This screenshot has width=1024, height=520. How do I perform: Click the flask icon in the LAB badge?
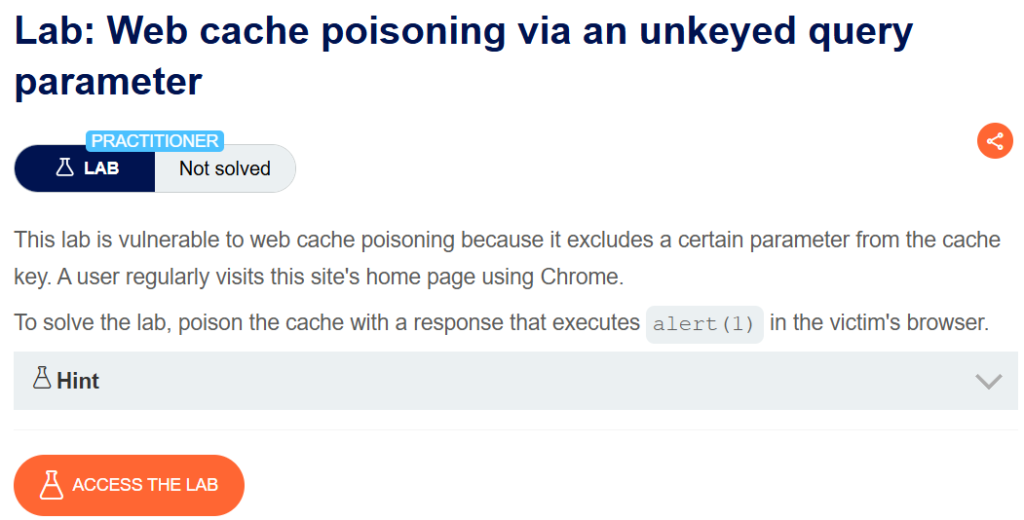pyautogui.click(x=65, y=168)
